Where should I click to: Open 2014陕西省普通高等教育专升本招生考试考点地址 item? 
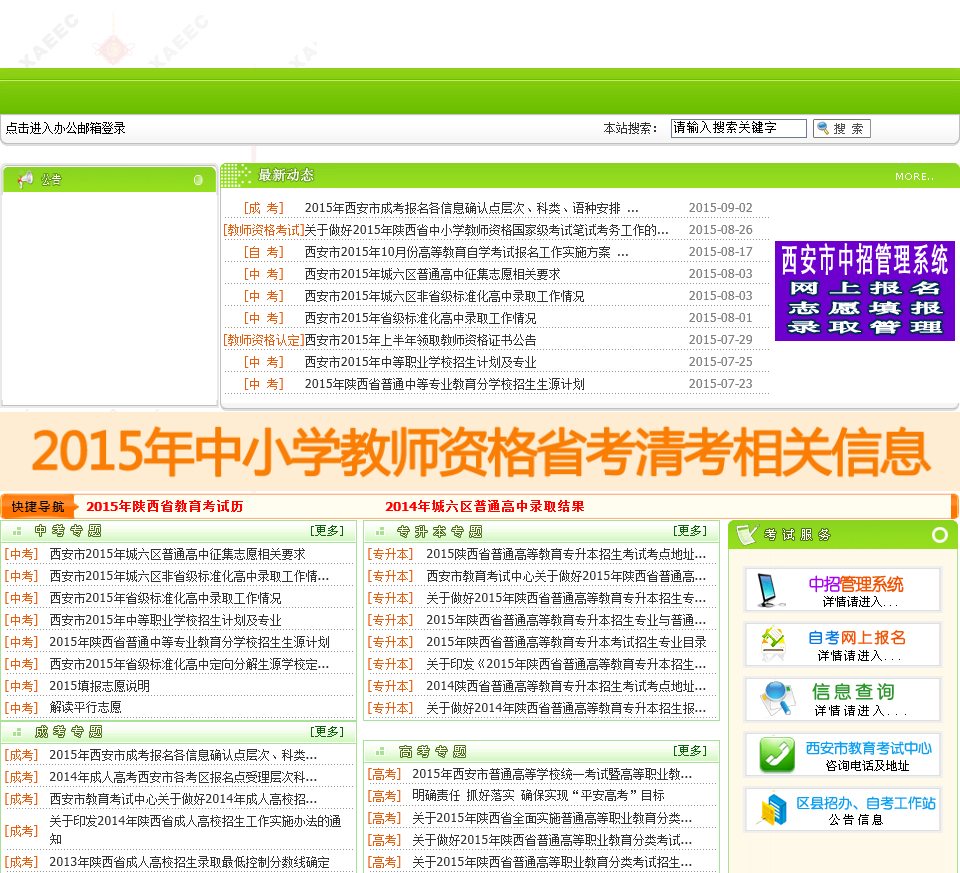click(566, 686)
